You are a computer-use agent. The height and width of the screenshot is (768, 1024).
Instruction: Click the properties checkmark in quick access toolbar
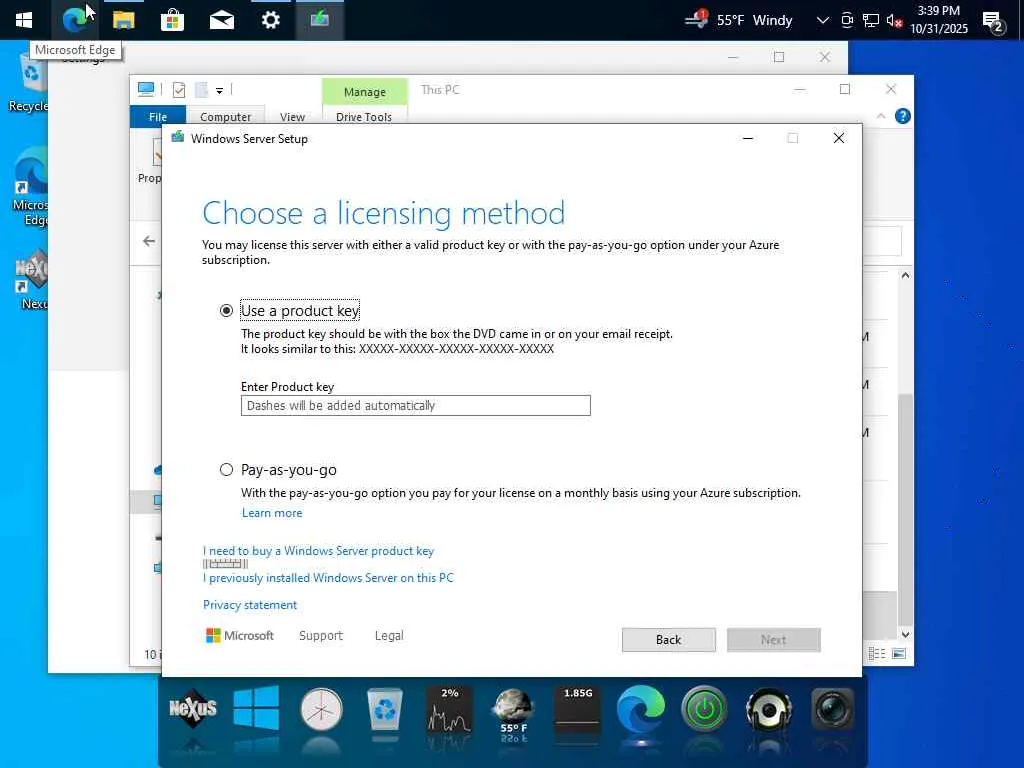[x=179, y=90]
